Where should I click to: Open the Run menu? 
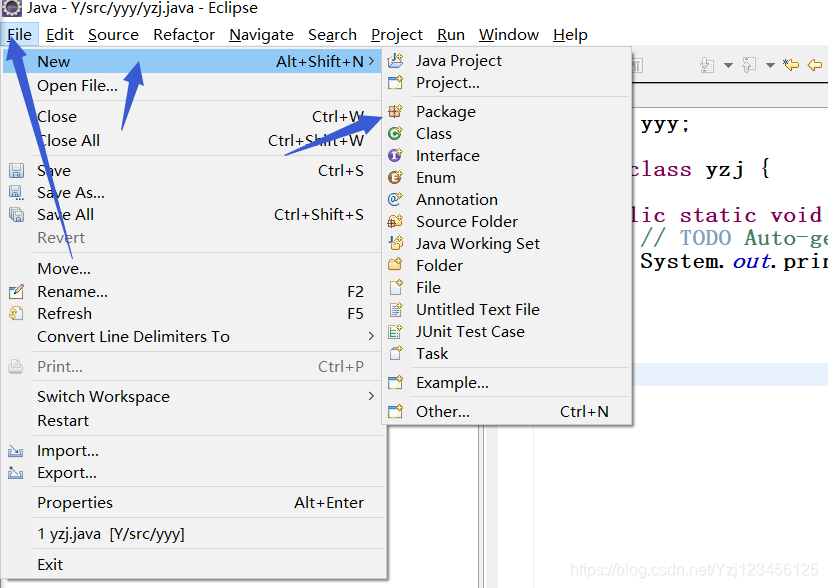[x=451, y=35]
